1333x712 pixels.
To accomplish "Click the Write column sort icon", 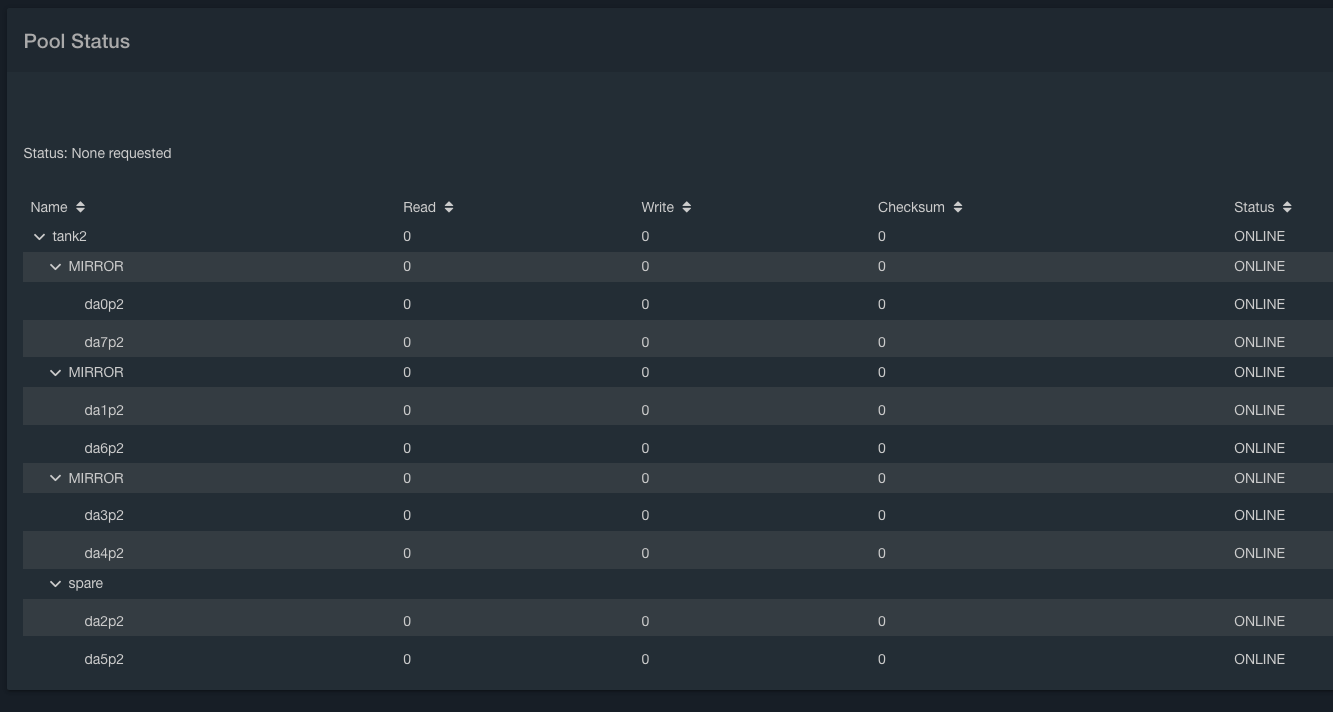I will click(687, 207).
